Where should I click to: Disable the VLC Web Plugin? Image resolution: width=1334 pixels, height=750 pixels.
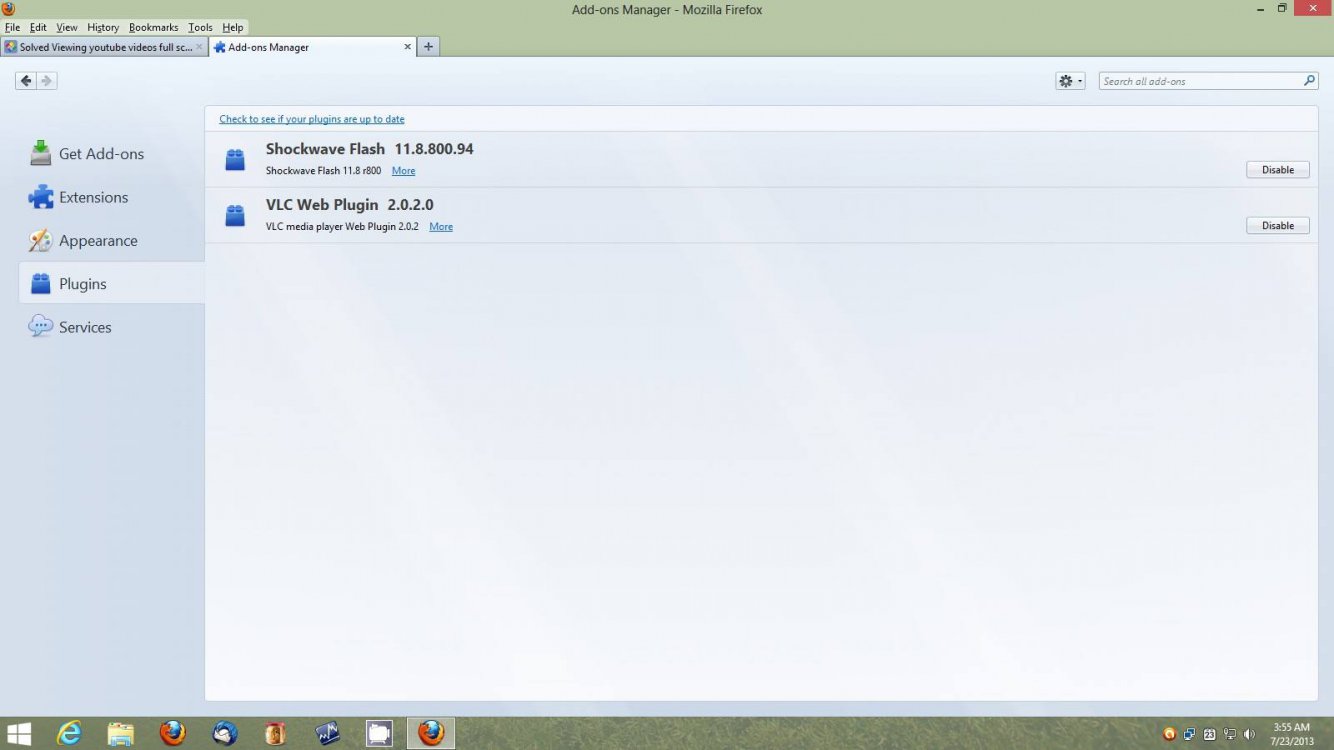(x=1278, y=226)
